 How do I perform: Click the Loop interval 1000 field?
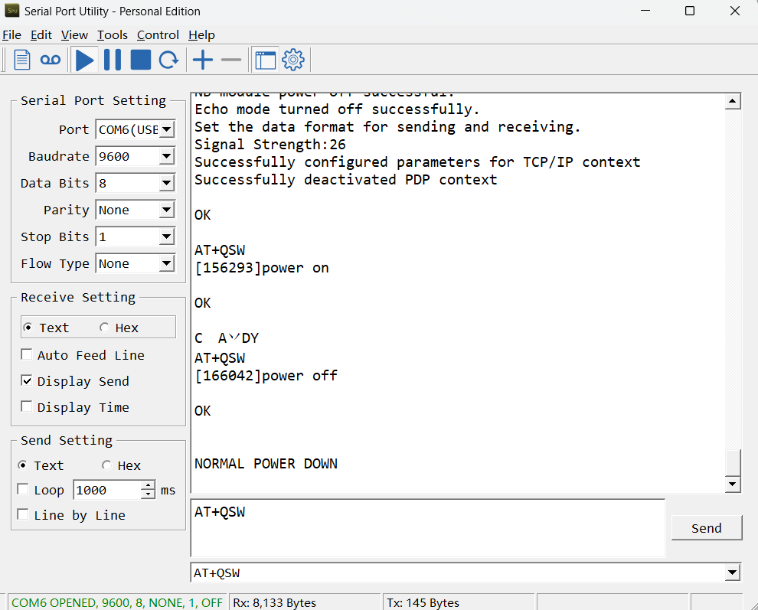(x=107, y=490)
